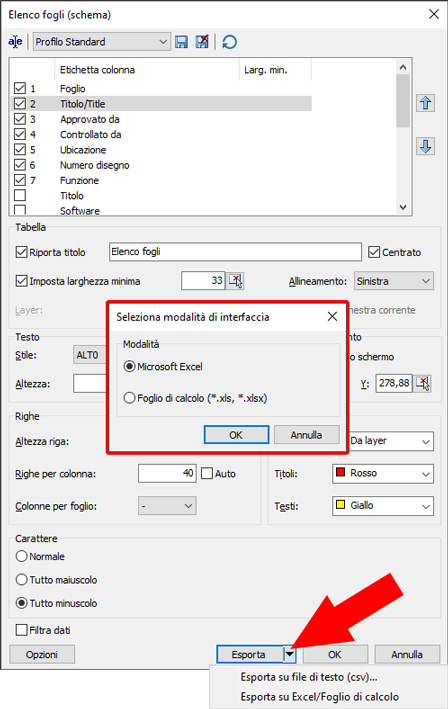Choose Esporta su Excel/Foglio di calcolo

pyautogui.click(x=320, y=697)
